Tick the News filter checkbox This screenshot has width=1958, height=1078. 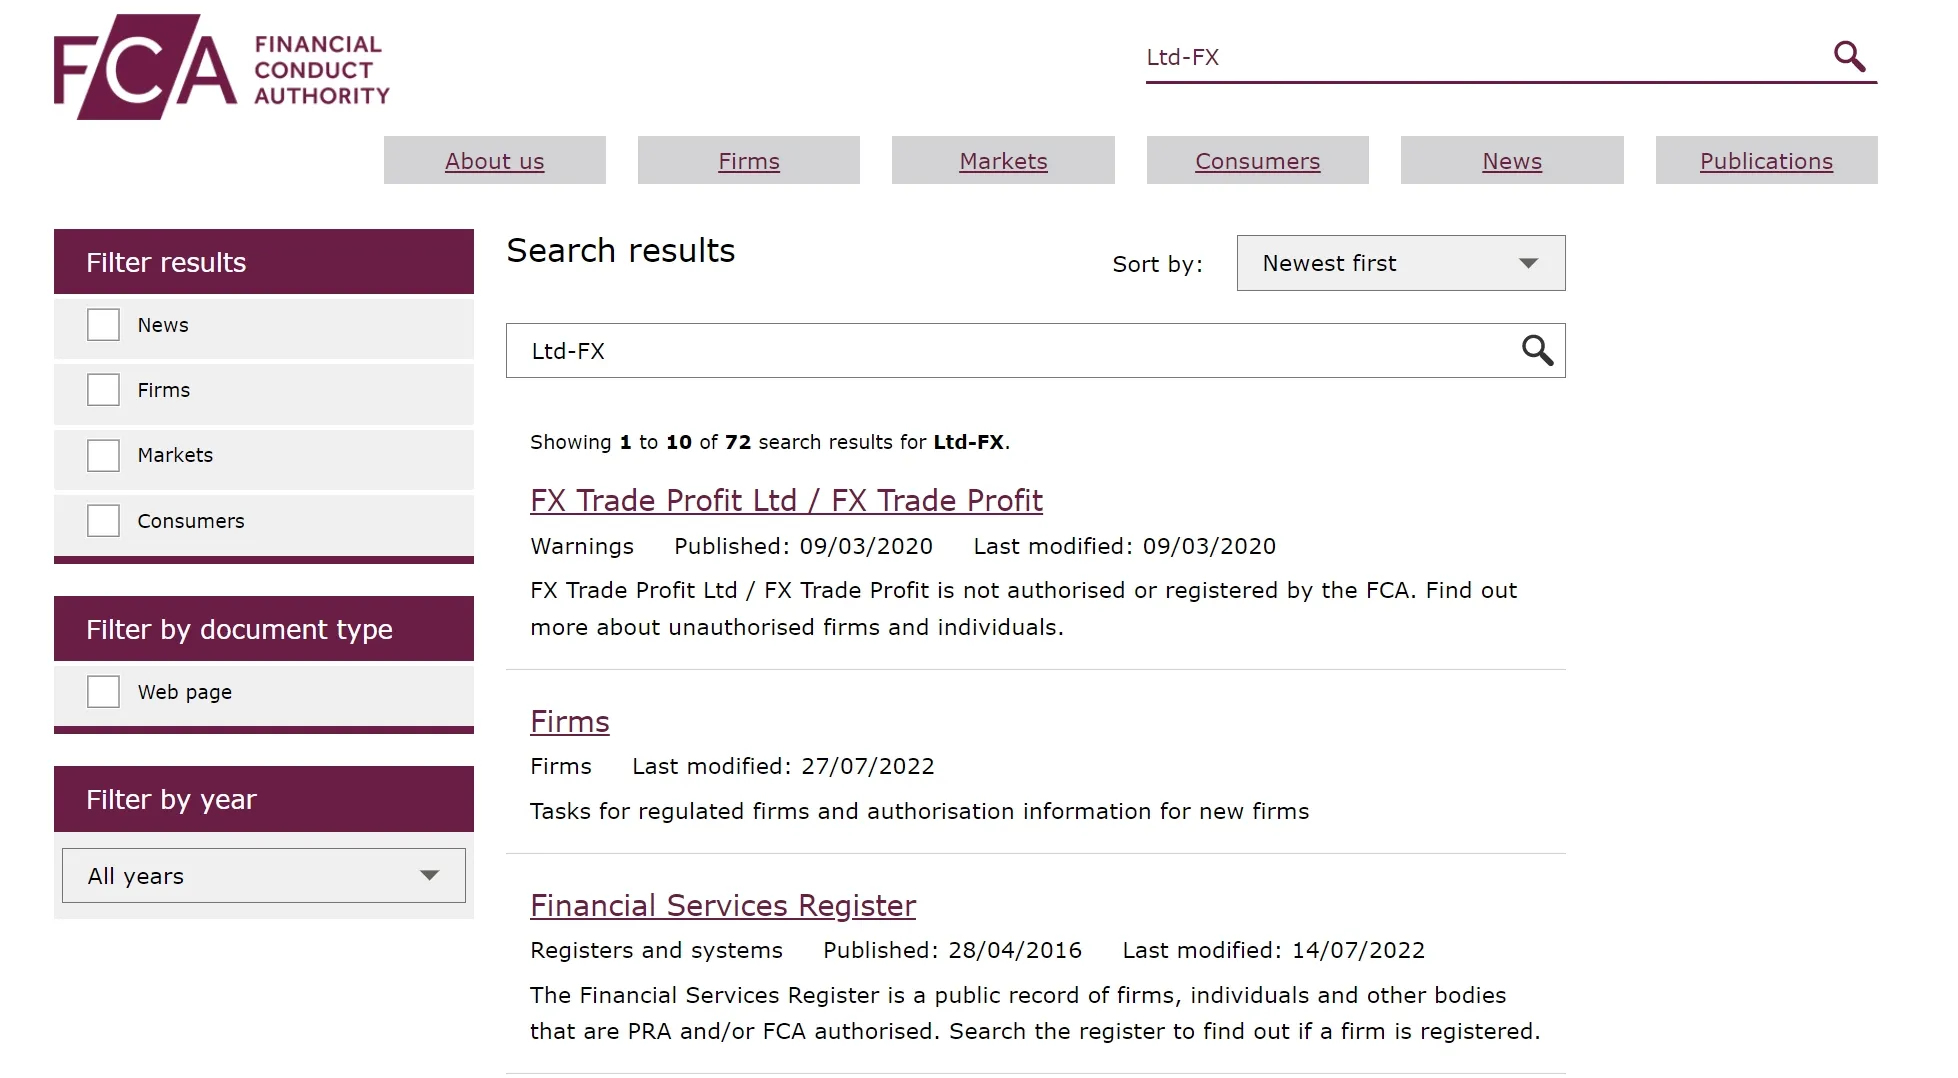[103, 324]
